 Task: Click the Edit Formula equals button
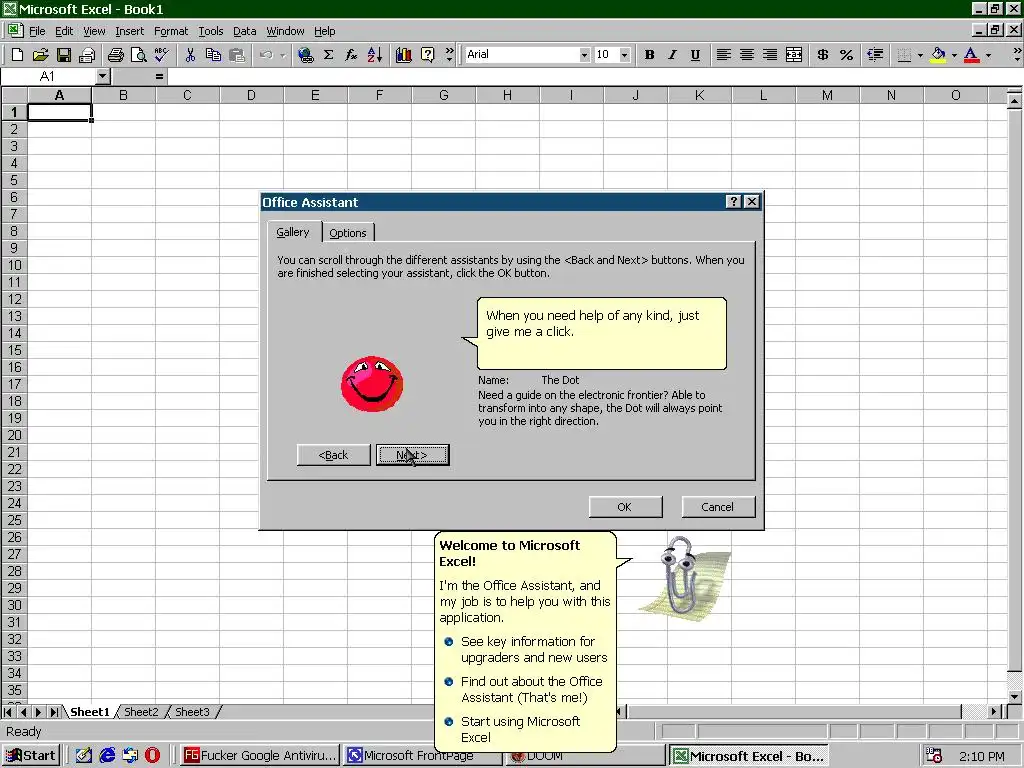point(159,76)
